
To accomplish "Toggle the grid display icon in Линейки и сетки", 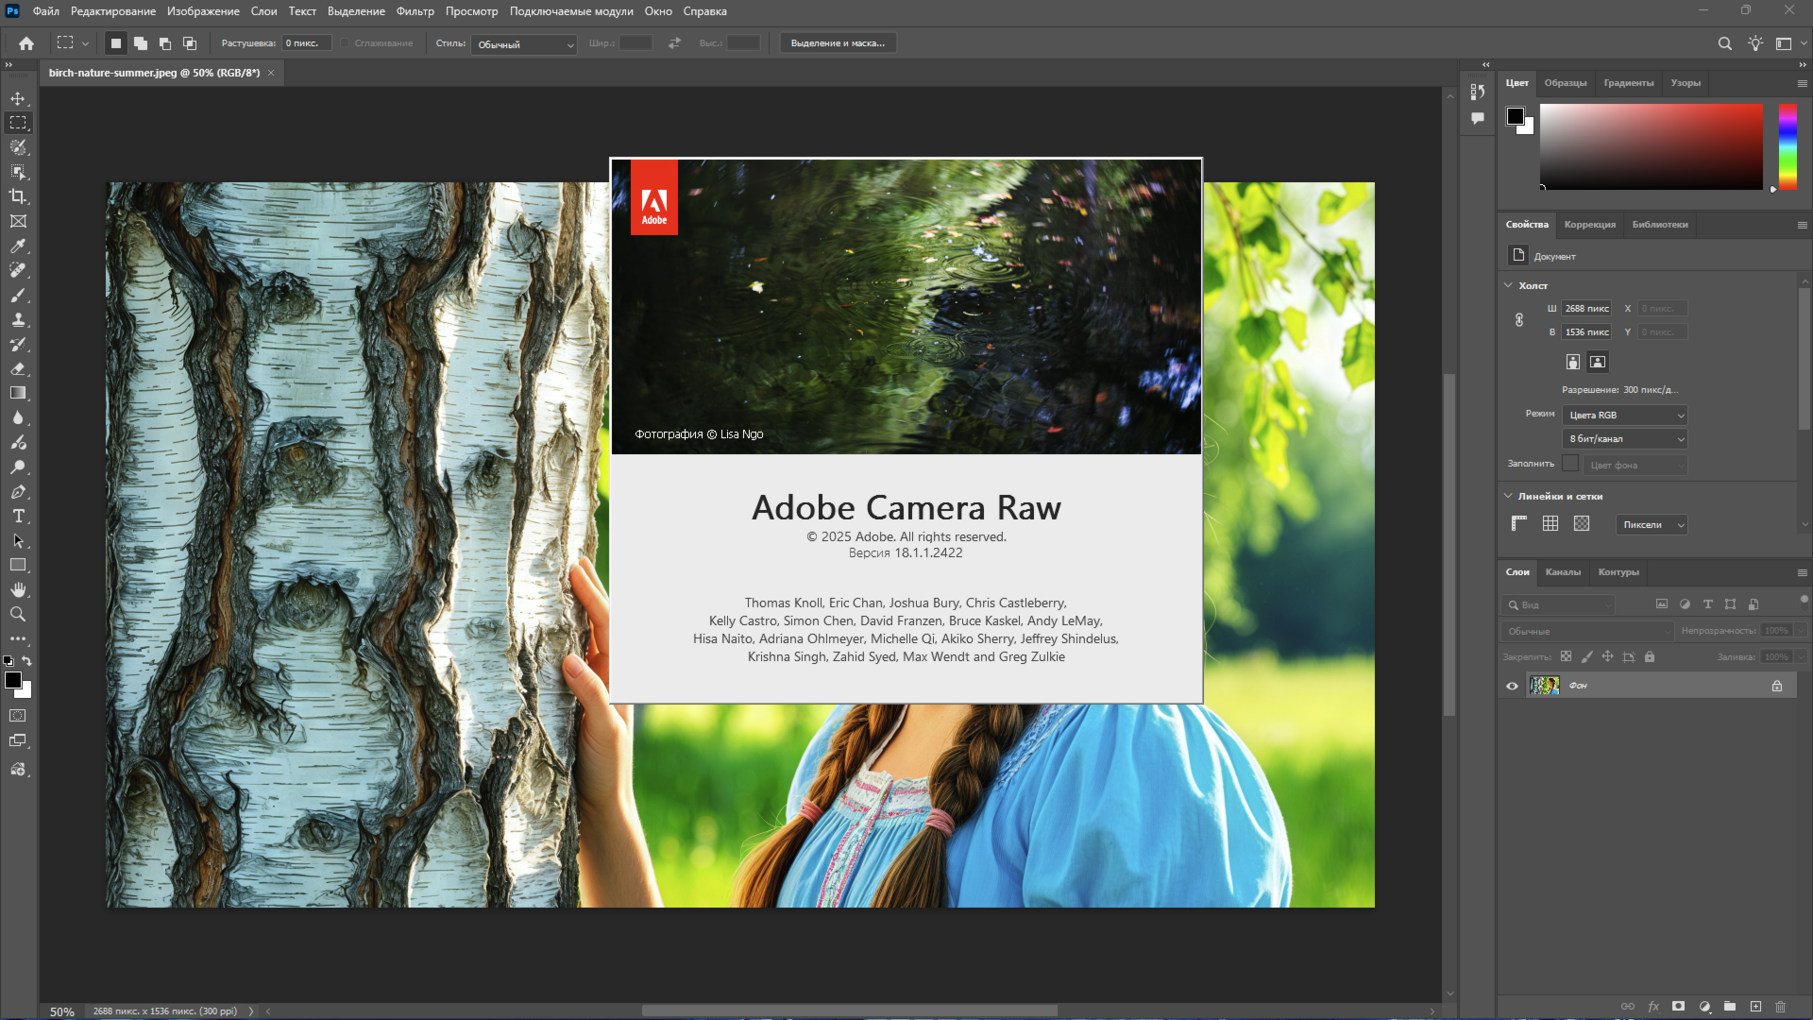I will point(1550,524).
